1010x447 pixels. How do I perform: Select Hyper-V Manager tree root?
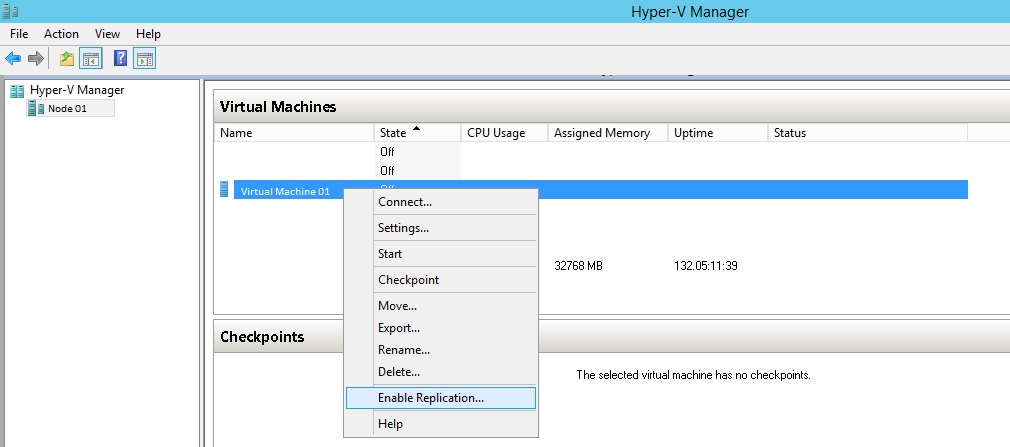click(x=77, y=90)
